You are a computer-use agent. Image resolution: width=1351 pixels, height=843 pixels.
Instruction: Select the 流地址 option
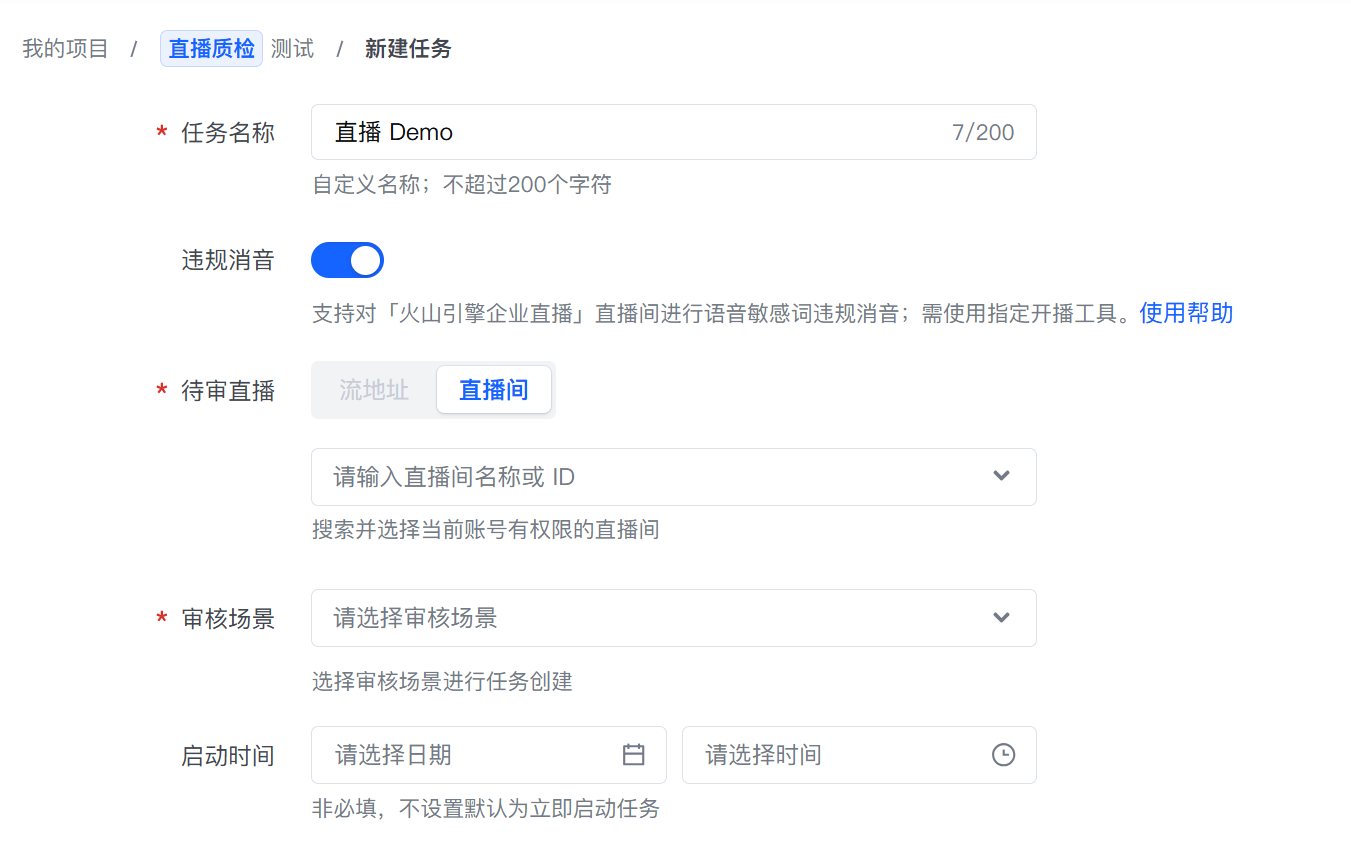[374, 390]
